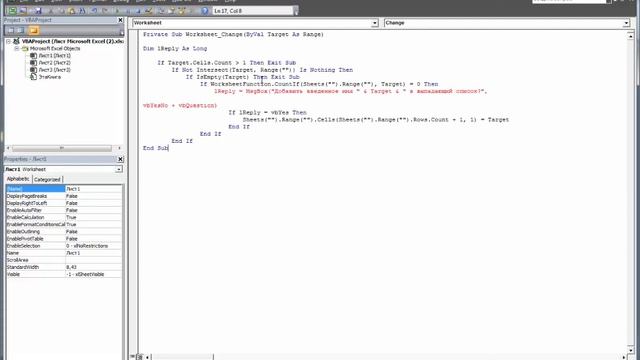
Task: Click the Insert UserForm toolbar icon
Action: 23,11
